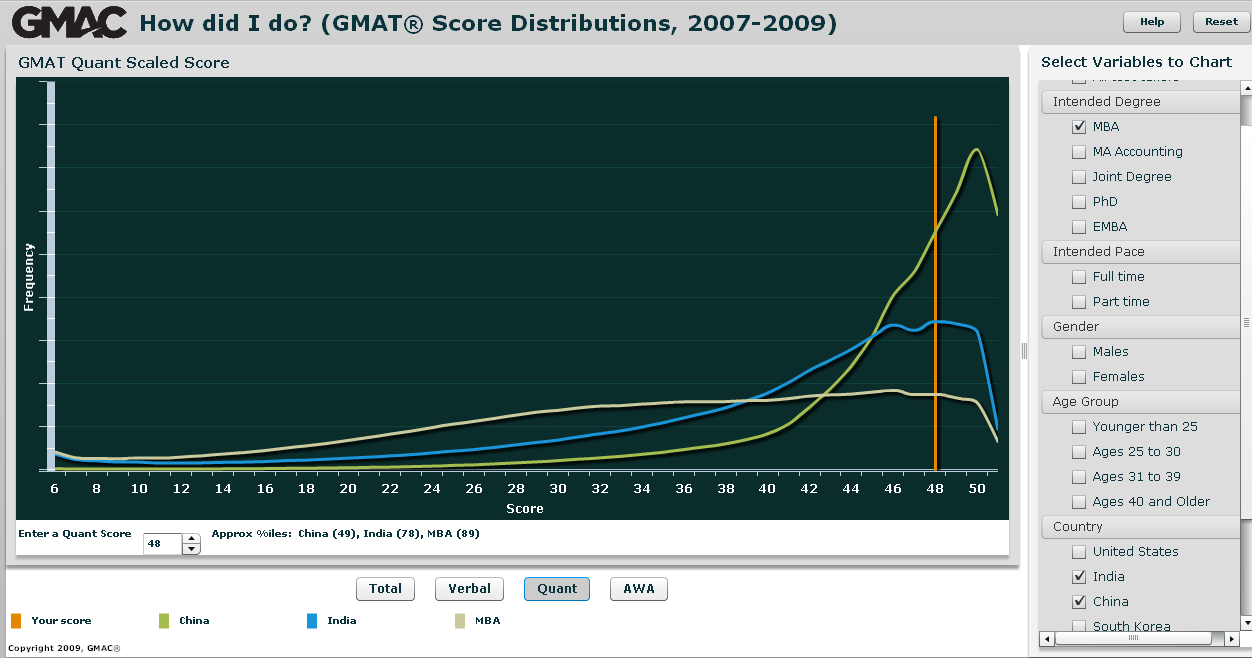The height and width of the screenshot is (658, 1252).
Task: Enable the United States checkbox
Action: click(1079, 552)
